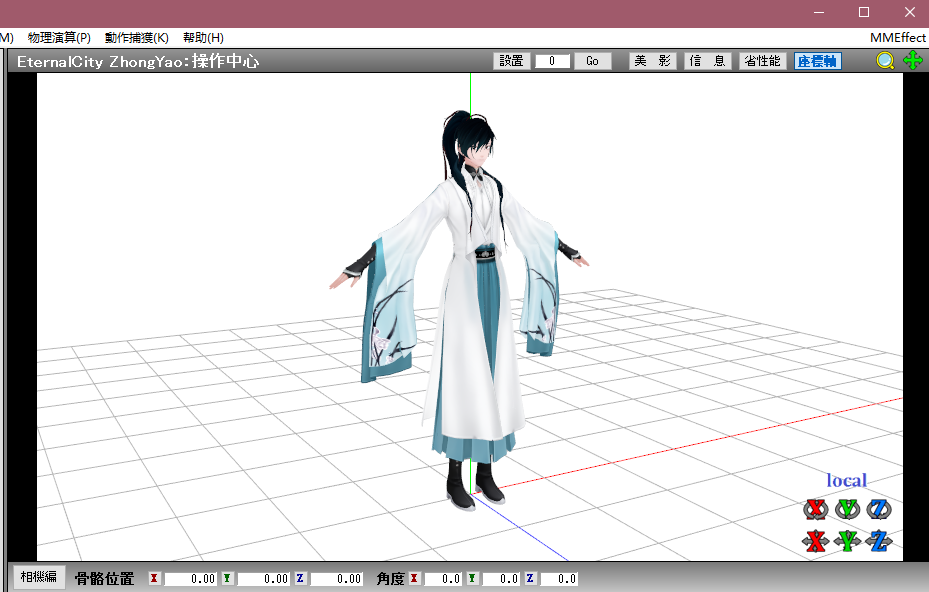Click the Y-axis move icon
929x592 pixels.
tap(848, 542)
